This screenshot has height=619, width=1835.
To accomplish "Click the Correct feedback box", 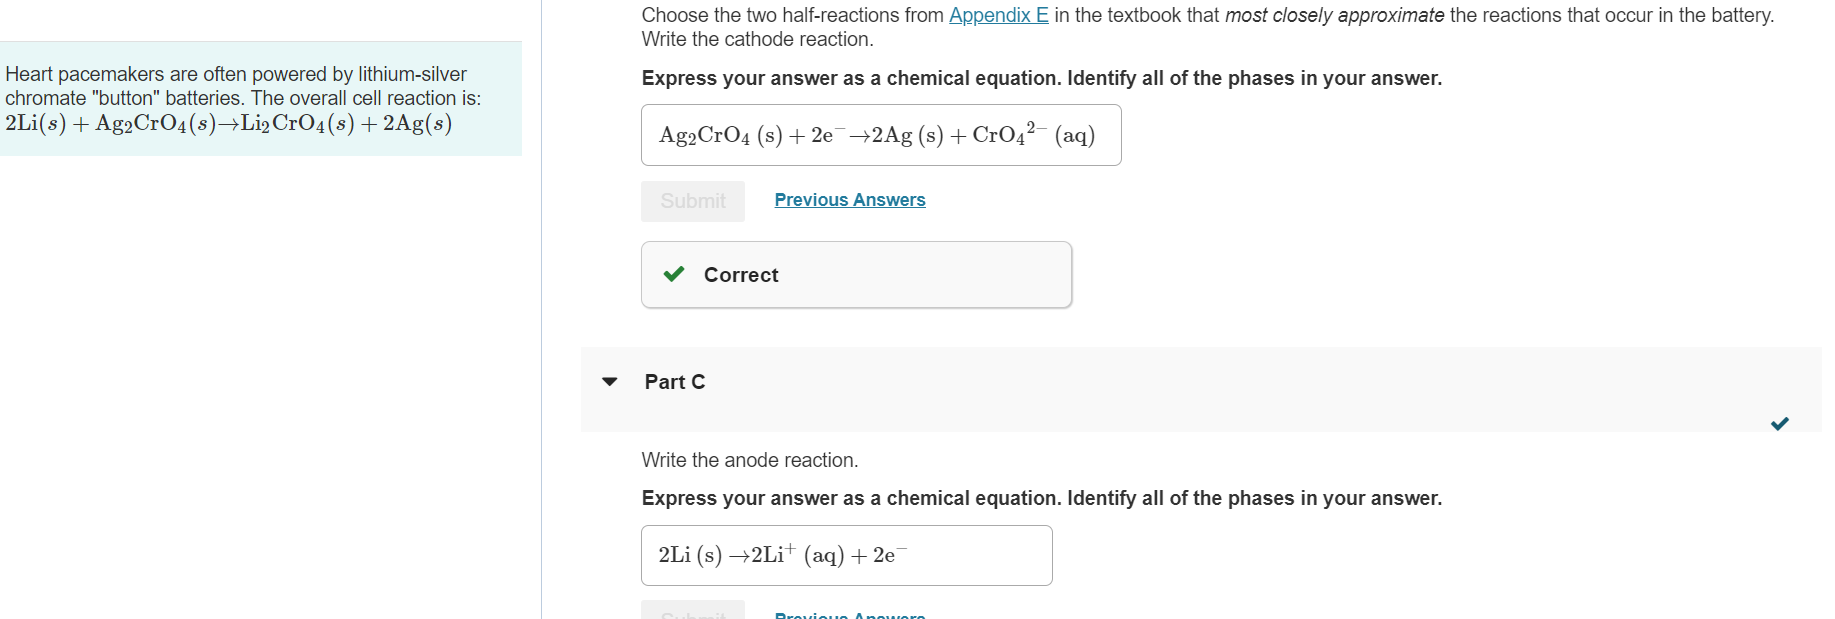I will (x=855, y=274).
